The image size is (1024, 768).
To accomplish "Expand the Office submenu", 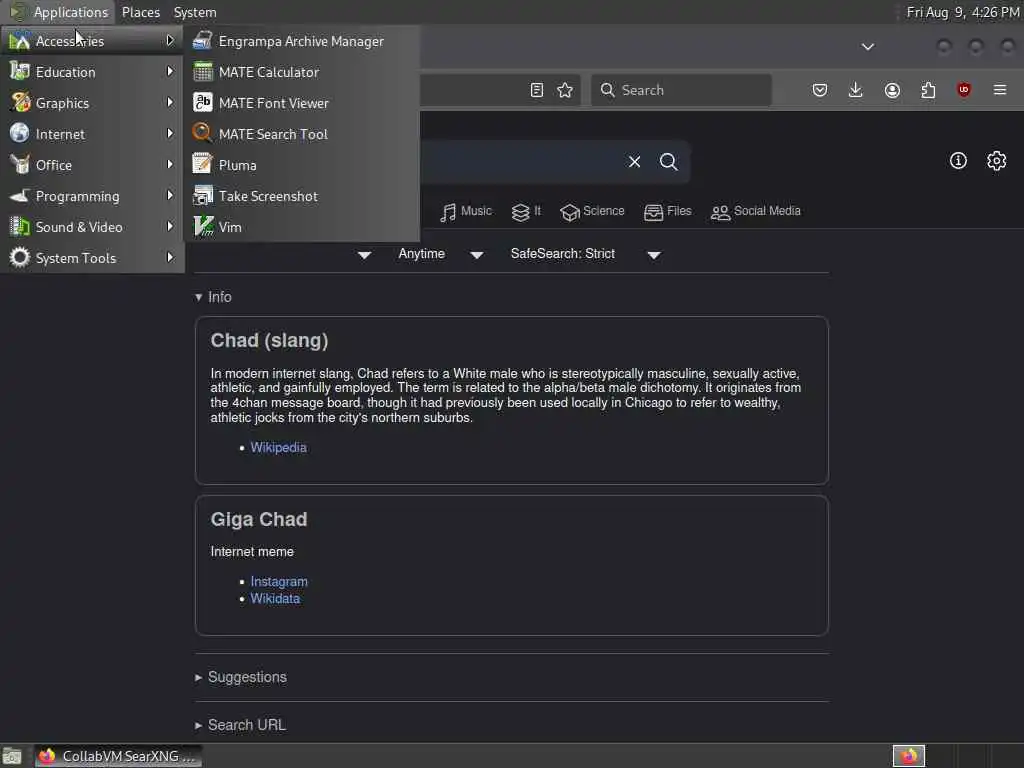I will [92, 165].
